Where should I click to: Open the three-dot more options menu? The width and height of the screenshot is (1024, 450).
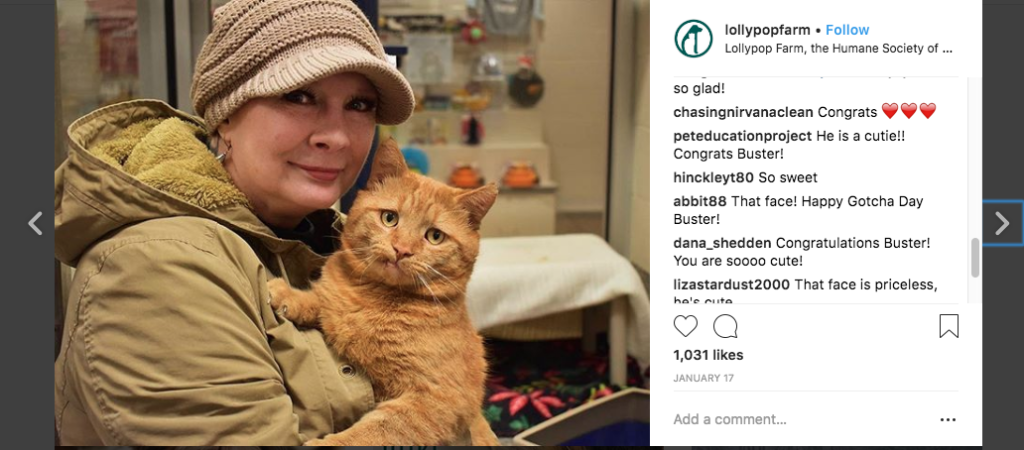[948, 420]
